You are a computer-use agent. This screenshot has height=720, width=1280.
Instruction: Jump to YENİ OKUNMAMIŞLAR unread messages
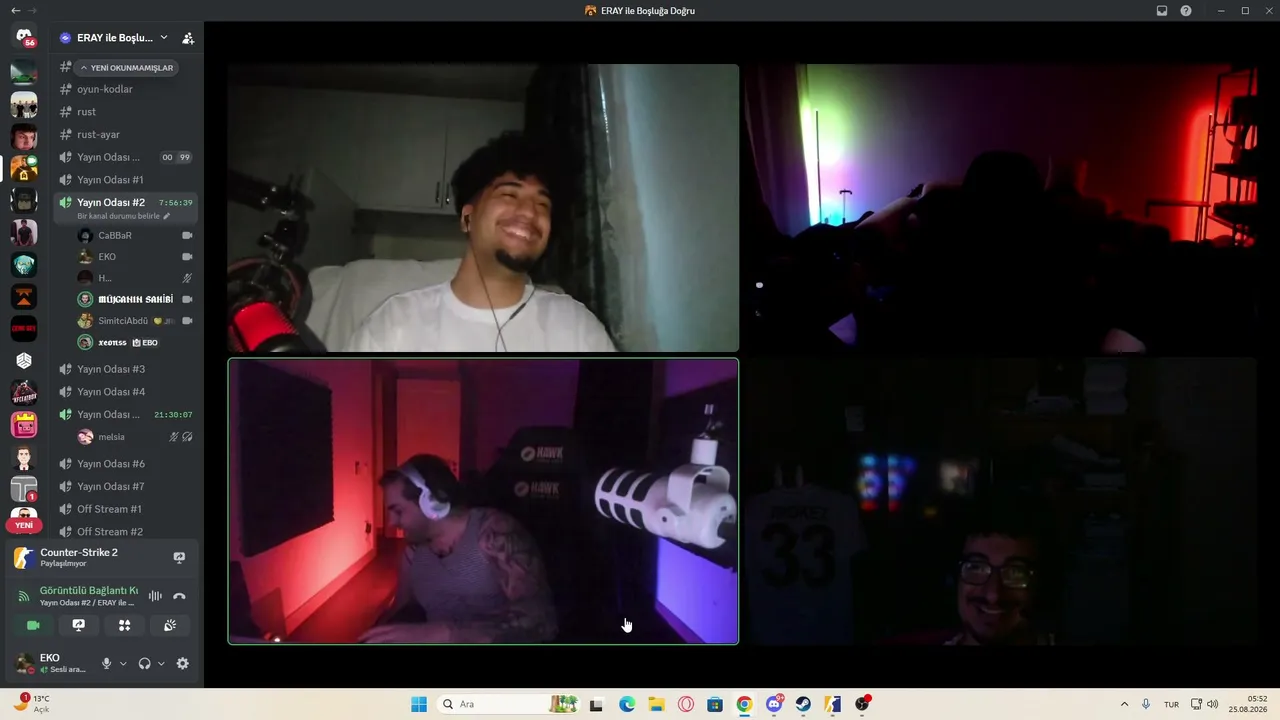127,68
